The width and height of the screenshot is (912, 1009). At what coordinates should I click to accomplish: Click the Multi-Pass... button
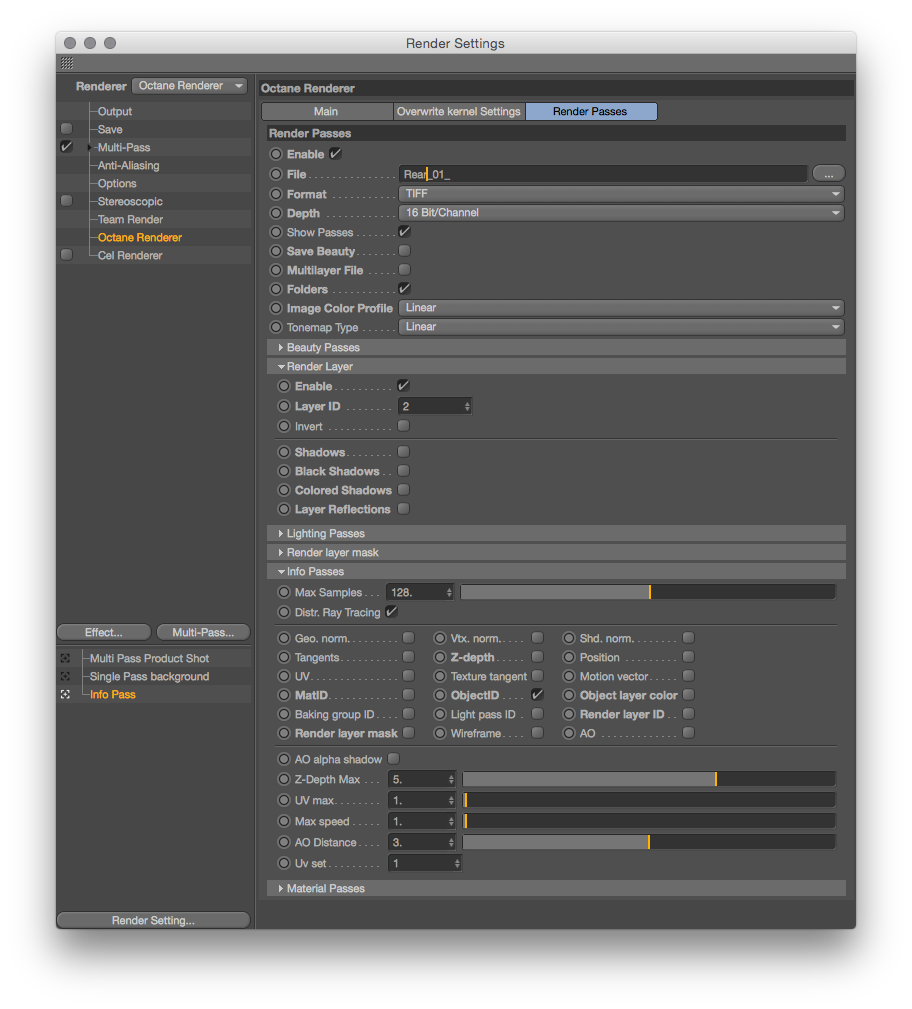(203, 633)
